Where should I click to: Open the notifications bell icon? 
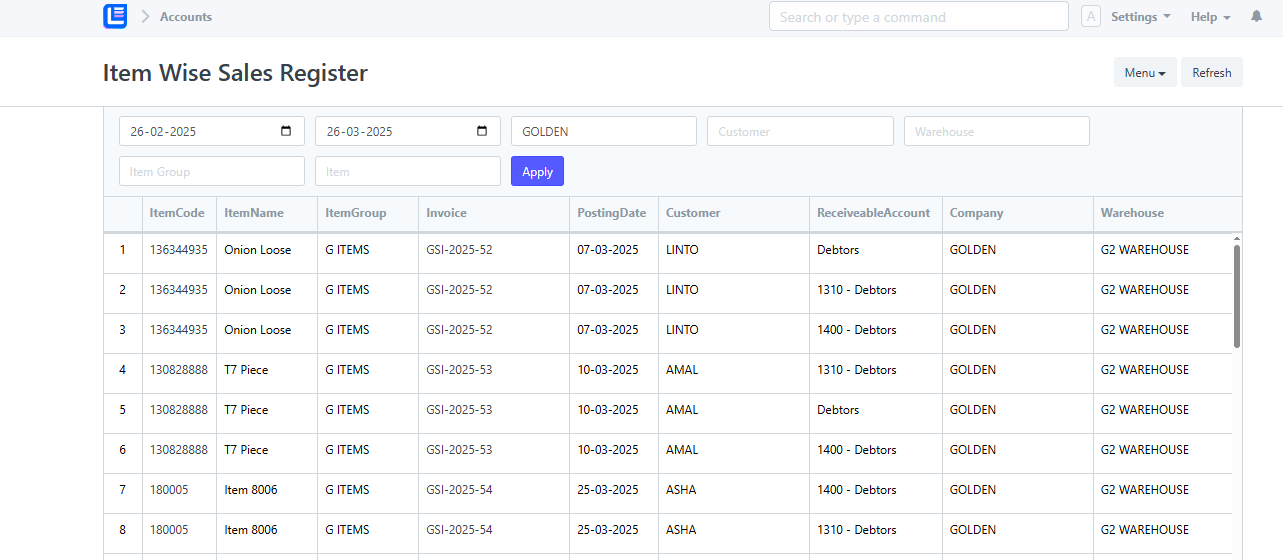click(1256, 17)
